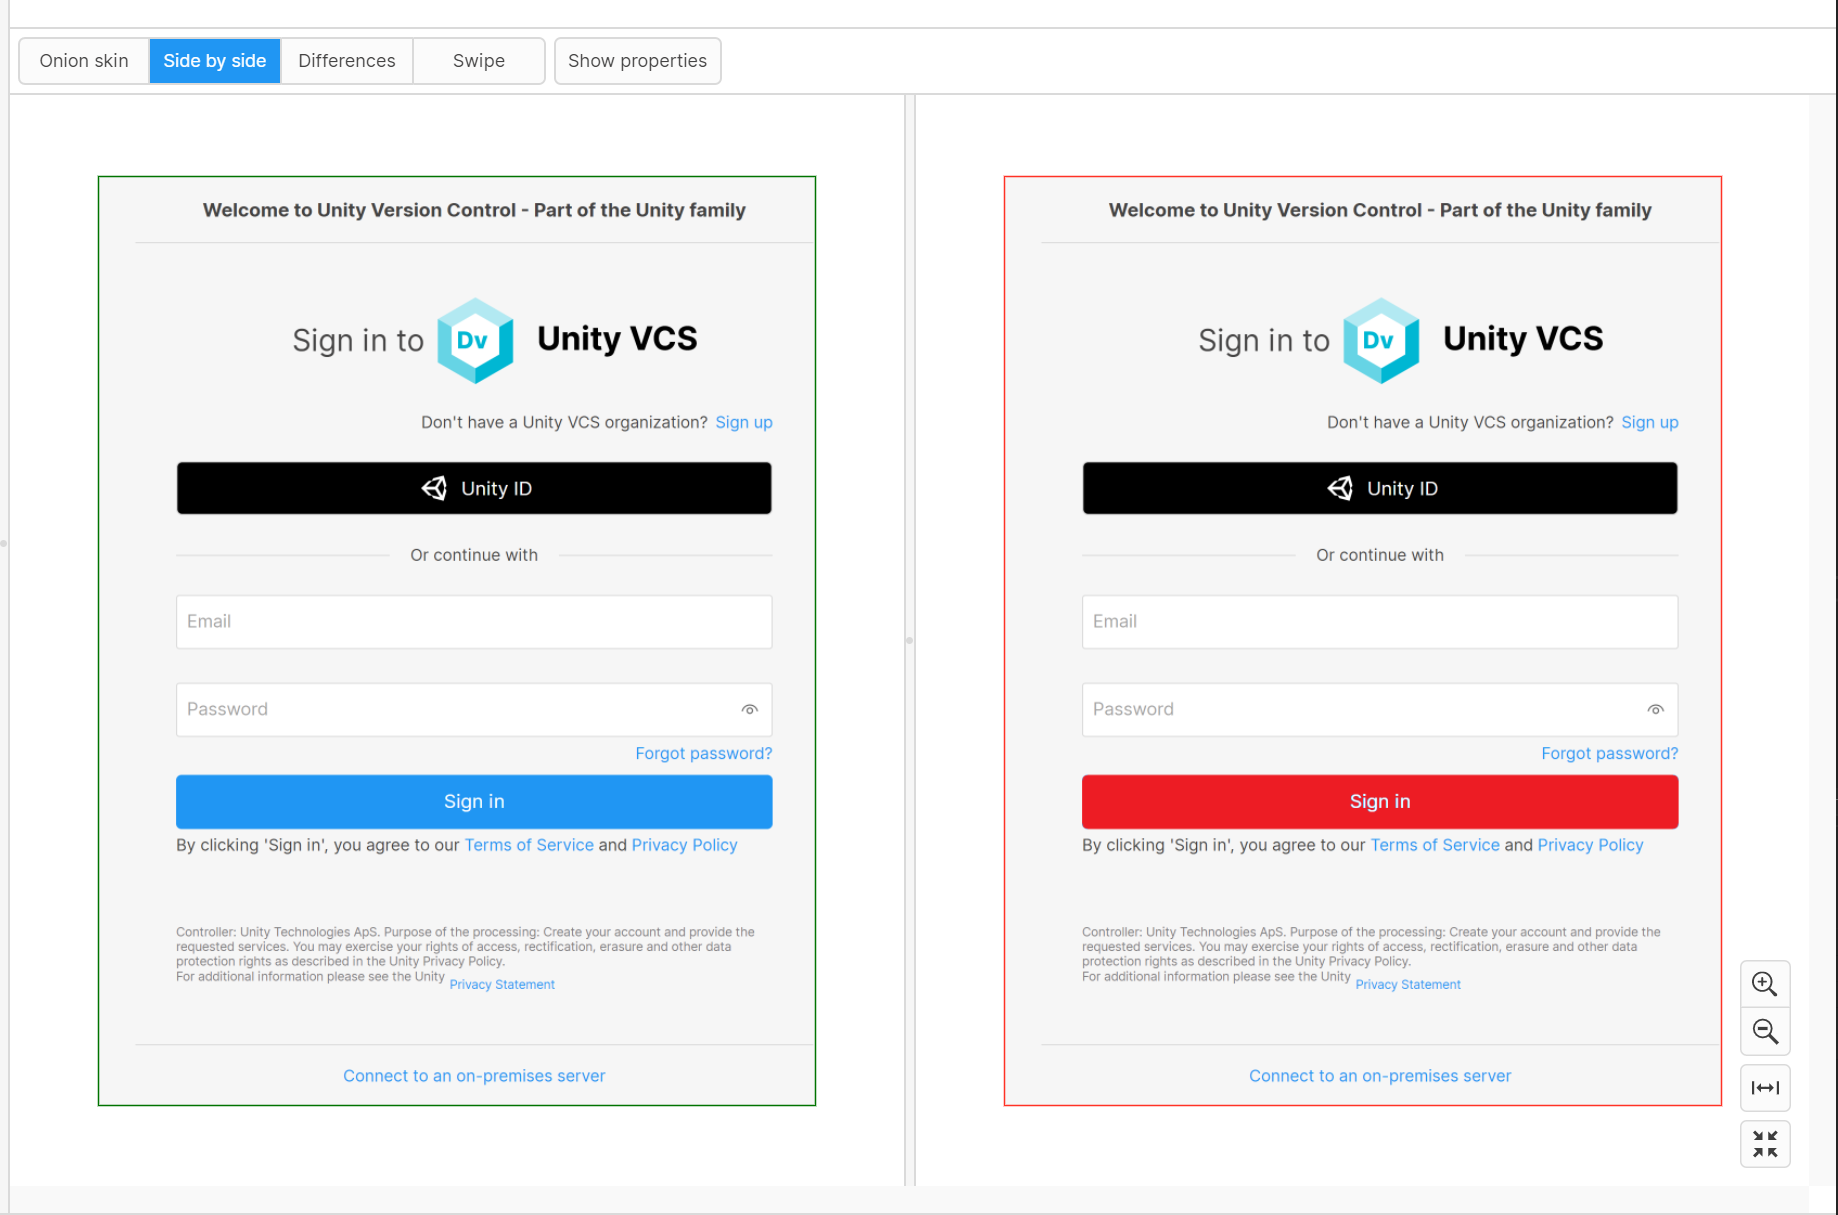Click the Unity logo on left Unity ID button
Viewport: 1838px width, 1215px height.
pos(434,488)
